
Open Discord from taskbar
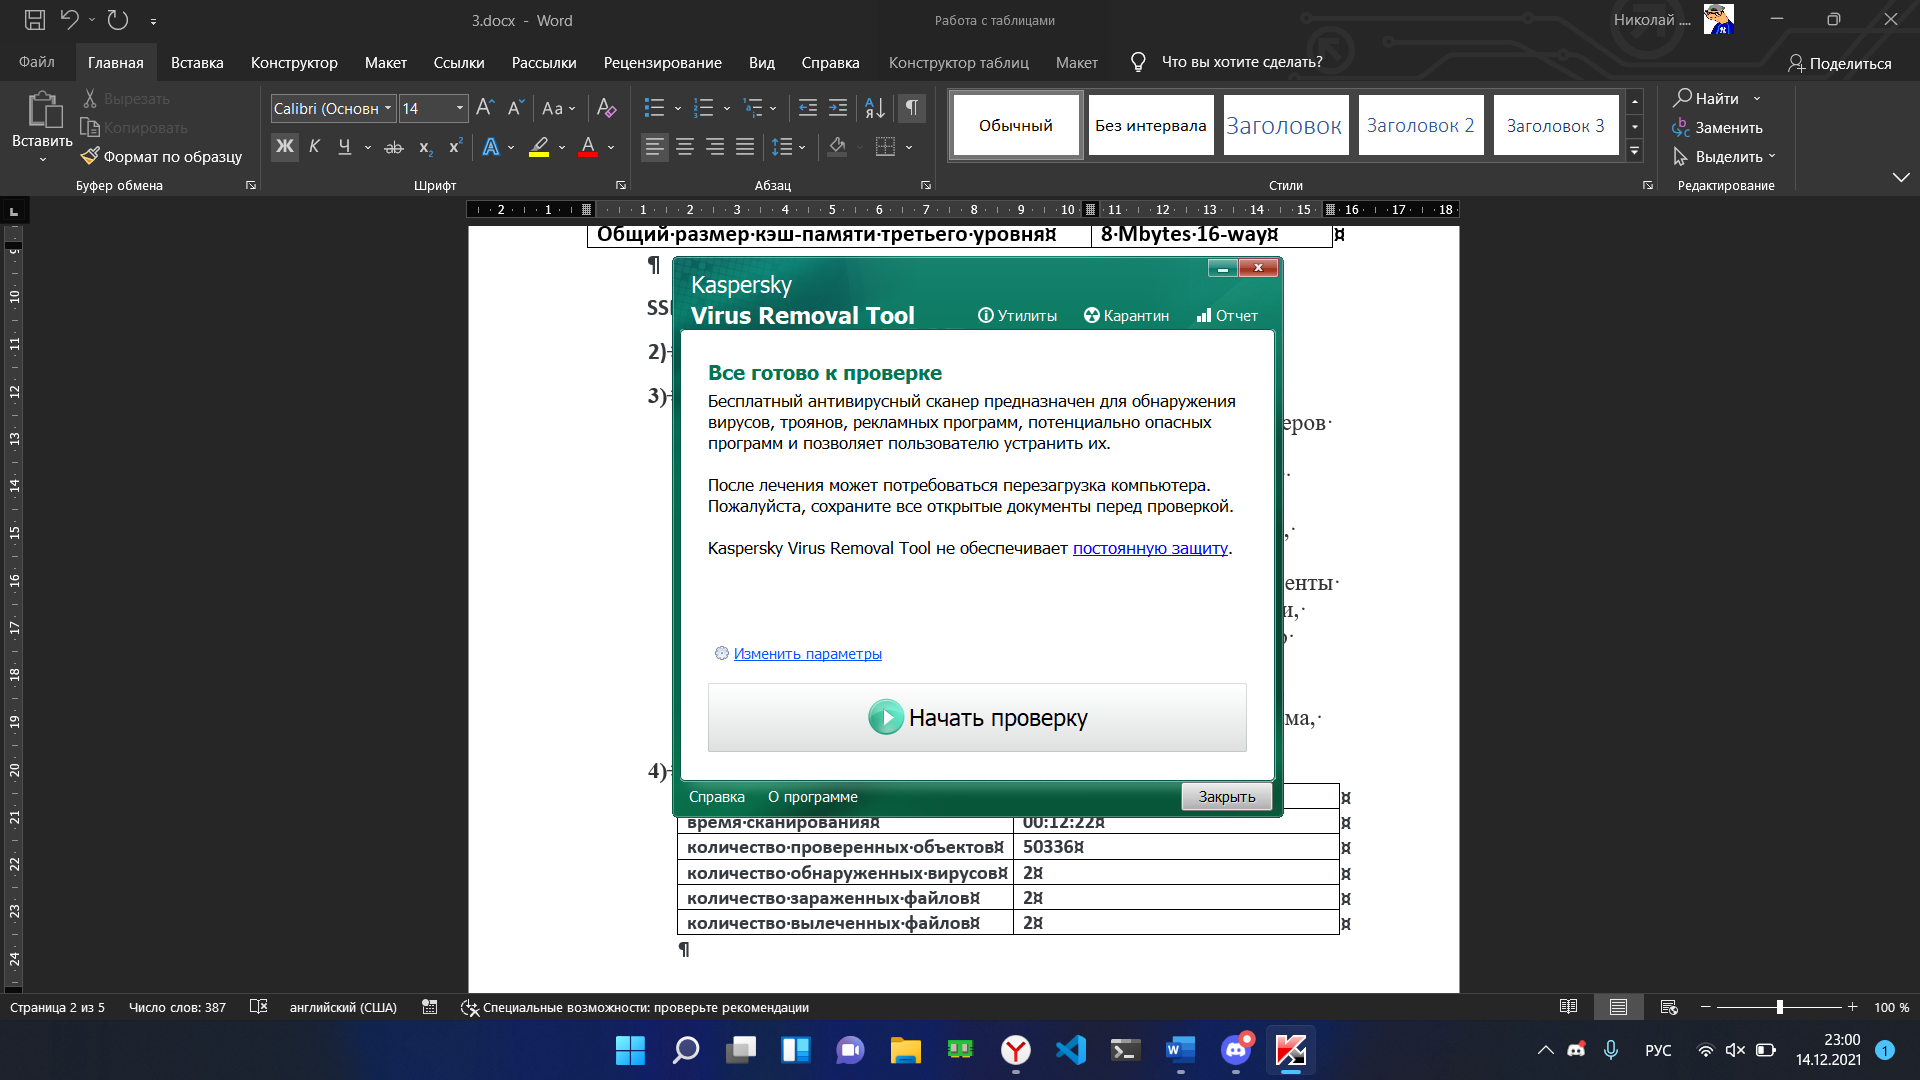(1235, 1050)
